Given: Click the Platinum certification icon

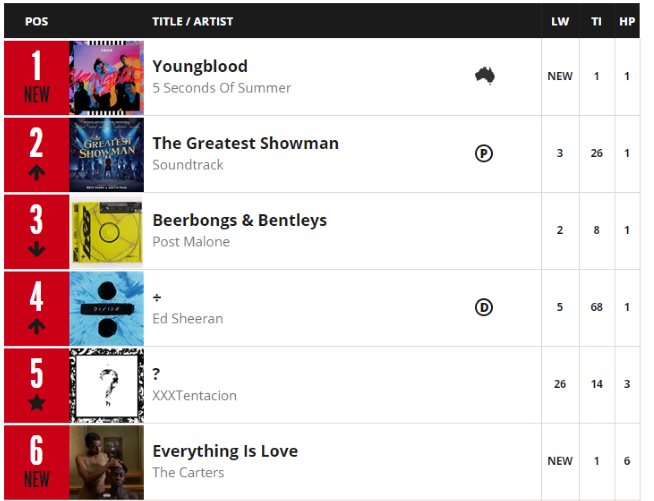Looking at the screenshot, I should (484, 153).
